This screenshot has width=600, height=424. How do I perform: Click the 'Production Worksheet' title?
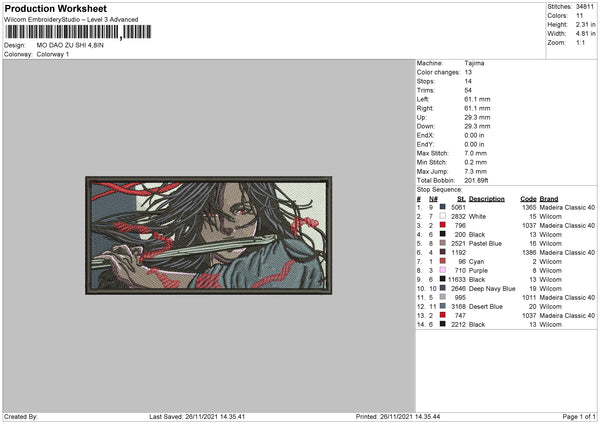pyautogui.click(x=56, y=8)
